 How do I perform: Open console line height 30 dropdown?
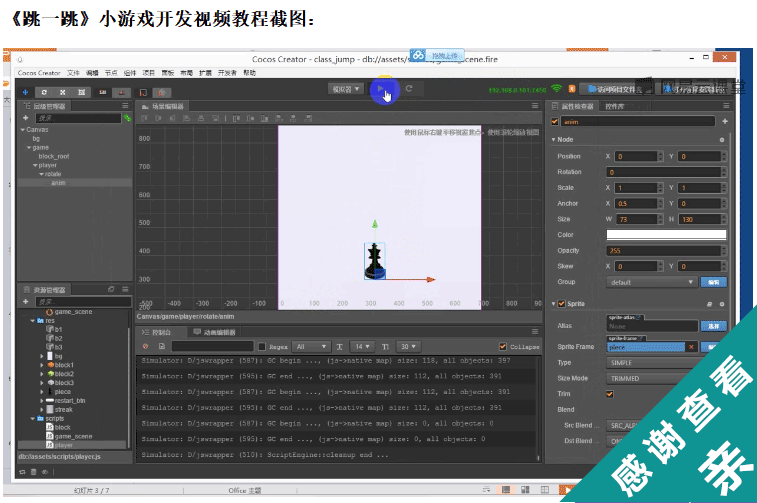[408, 347]
